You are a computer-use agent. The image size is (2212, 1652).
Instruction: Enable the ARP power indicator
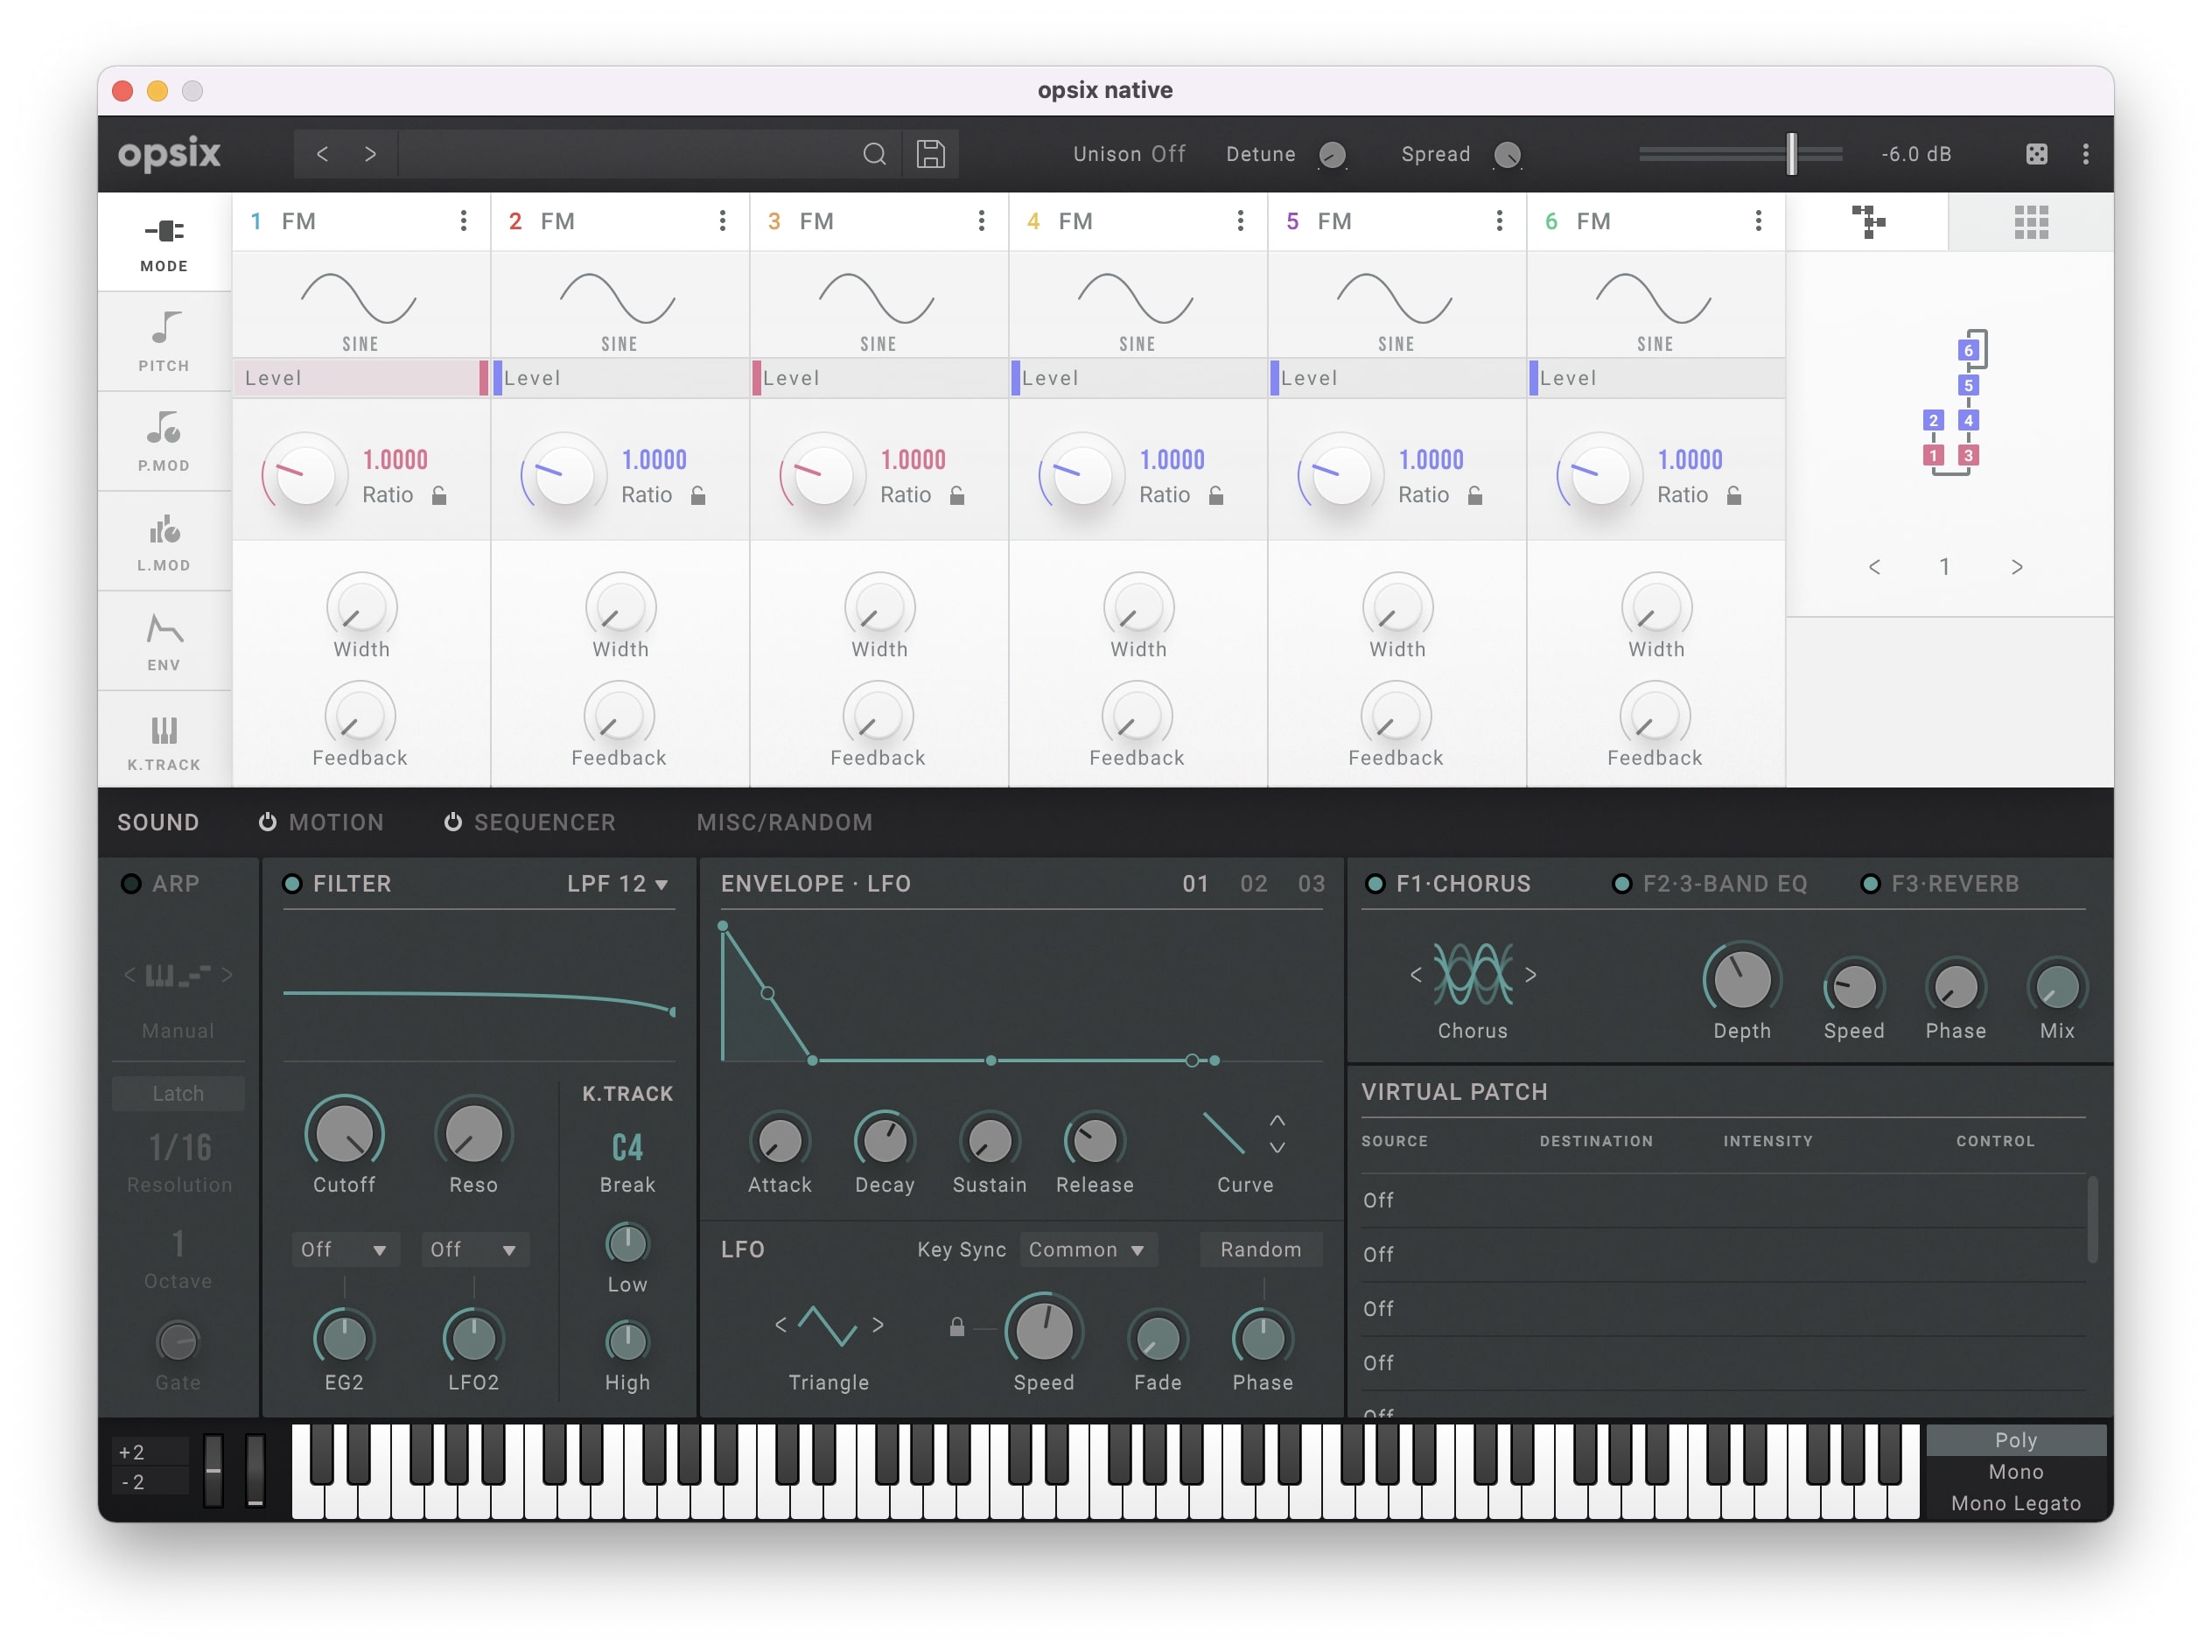coord(131,884)
